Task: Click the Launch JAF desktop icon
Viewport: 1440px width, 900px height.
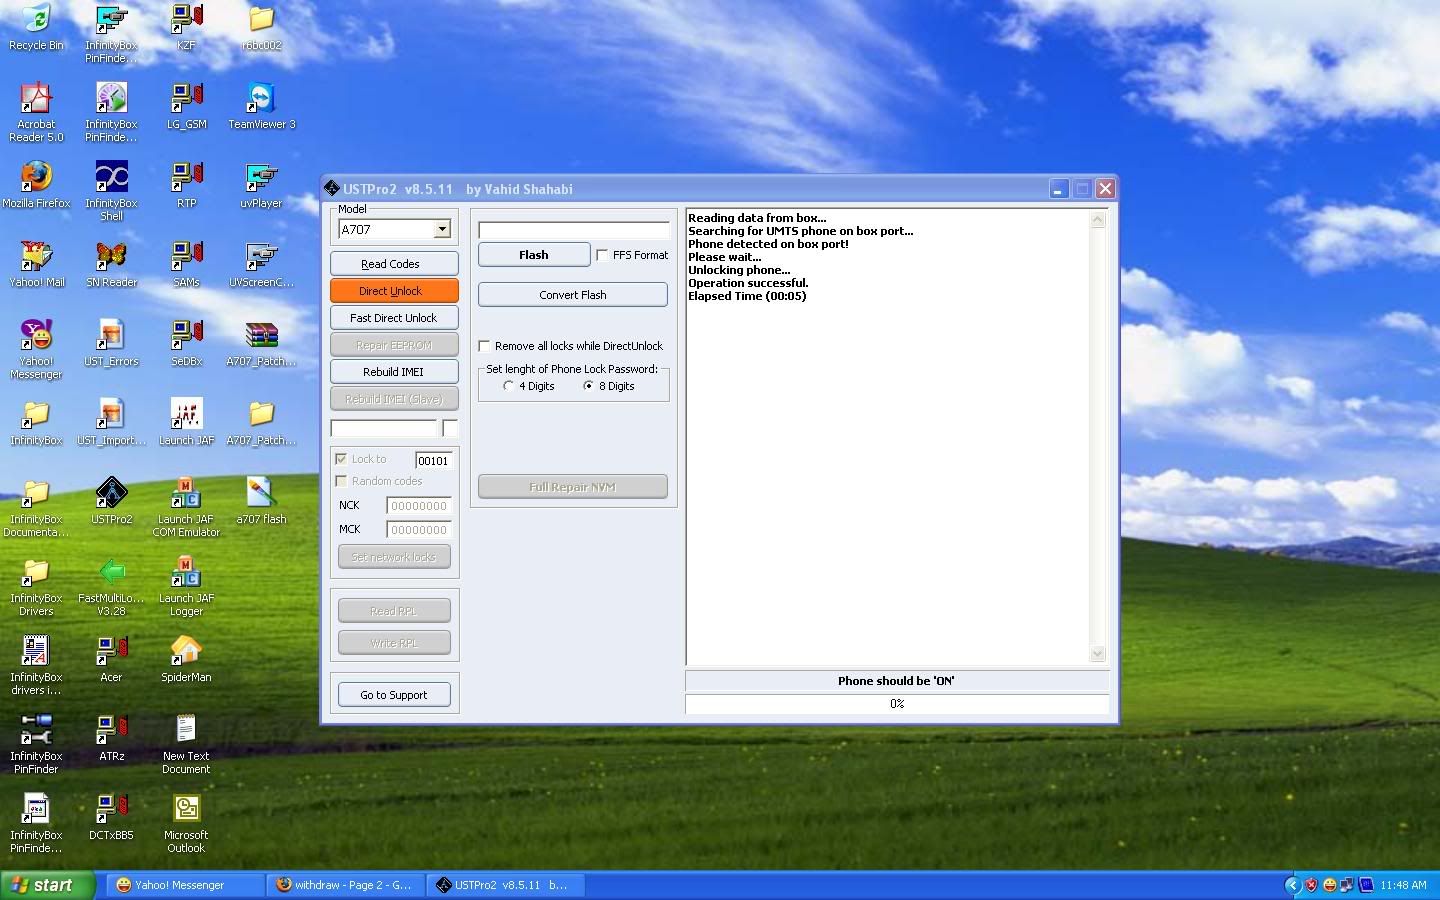Action: tap(186, 422)
